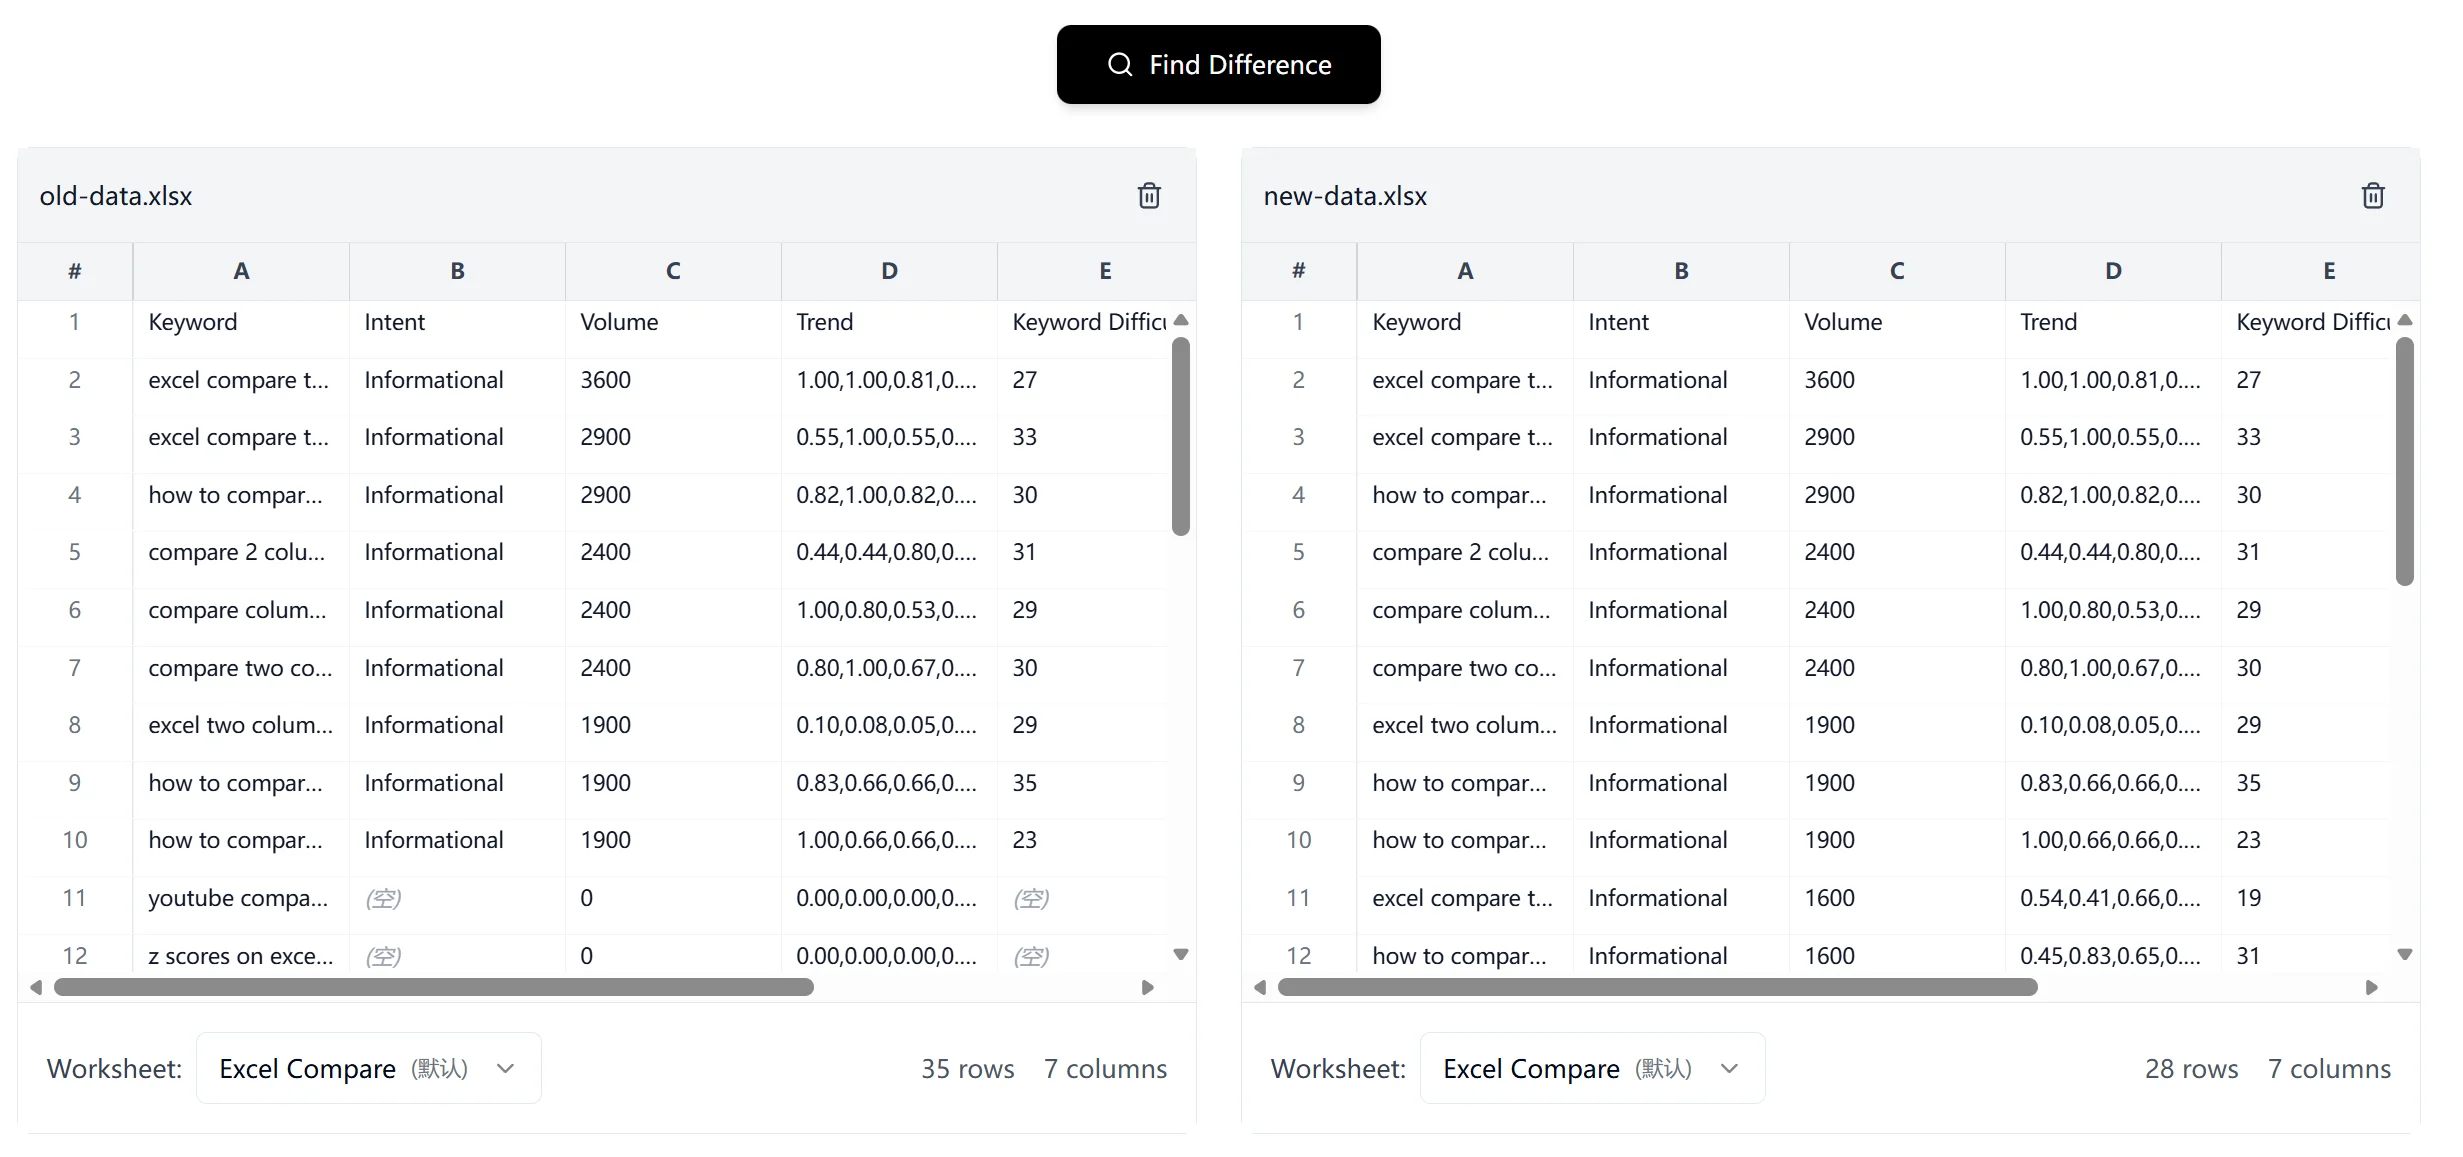Click the horizontal scrollbar under old-data grid

point(435,987)
